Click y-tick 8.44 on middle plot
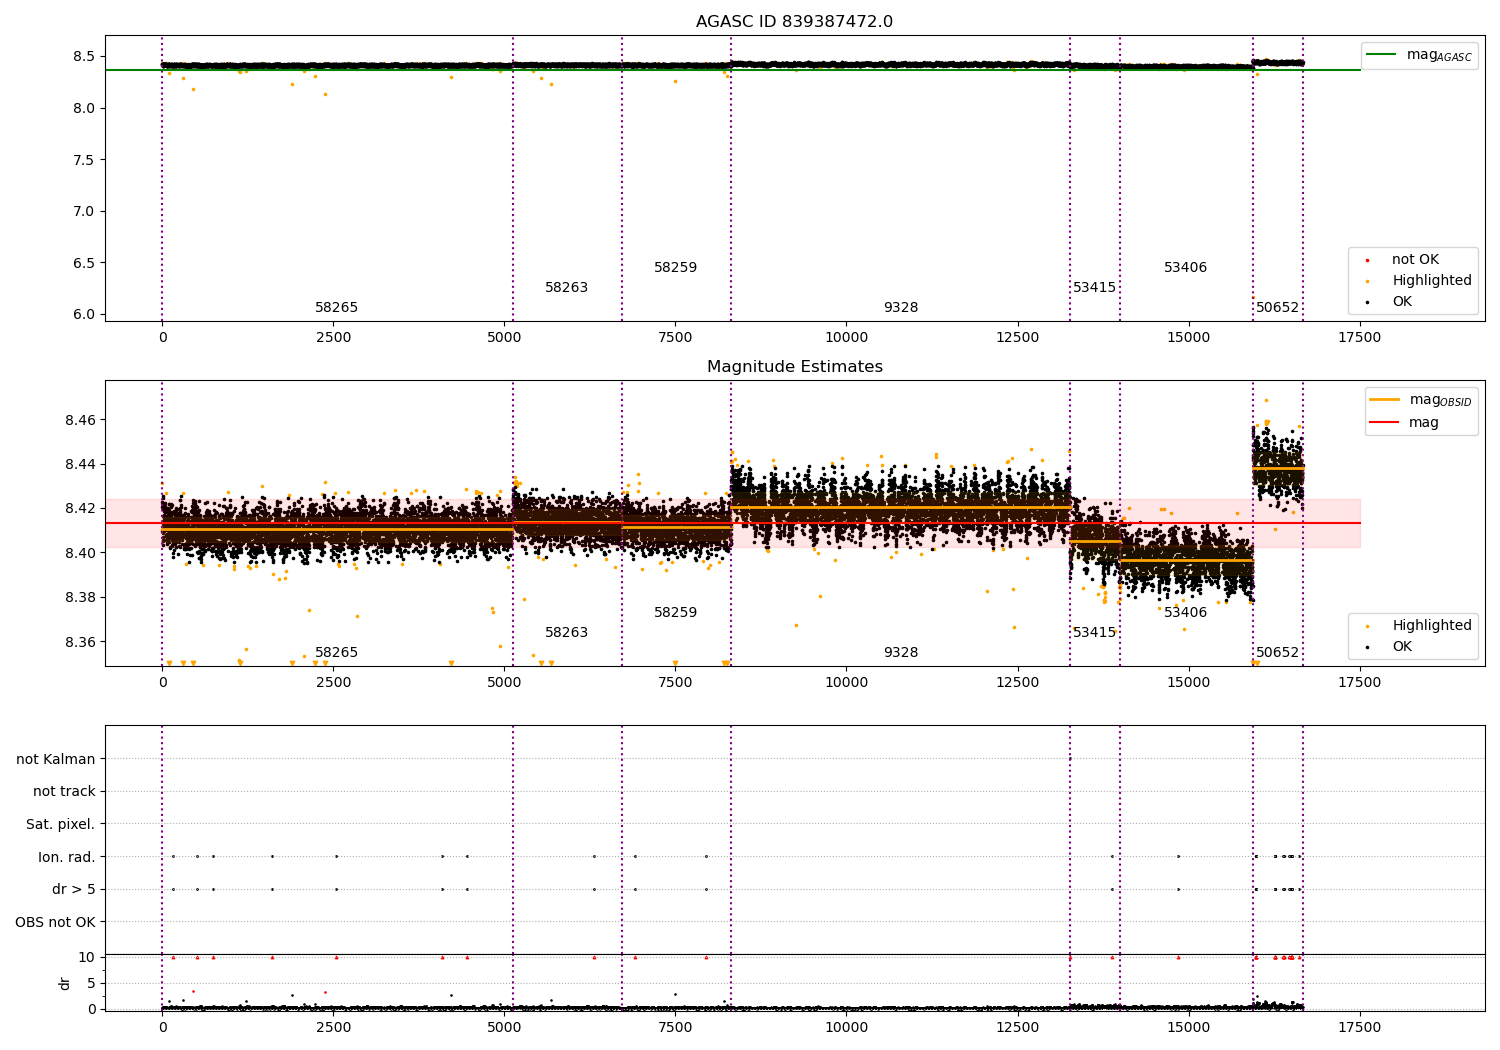Viewport: 1500px width, 1050px height. point(80,464)
